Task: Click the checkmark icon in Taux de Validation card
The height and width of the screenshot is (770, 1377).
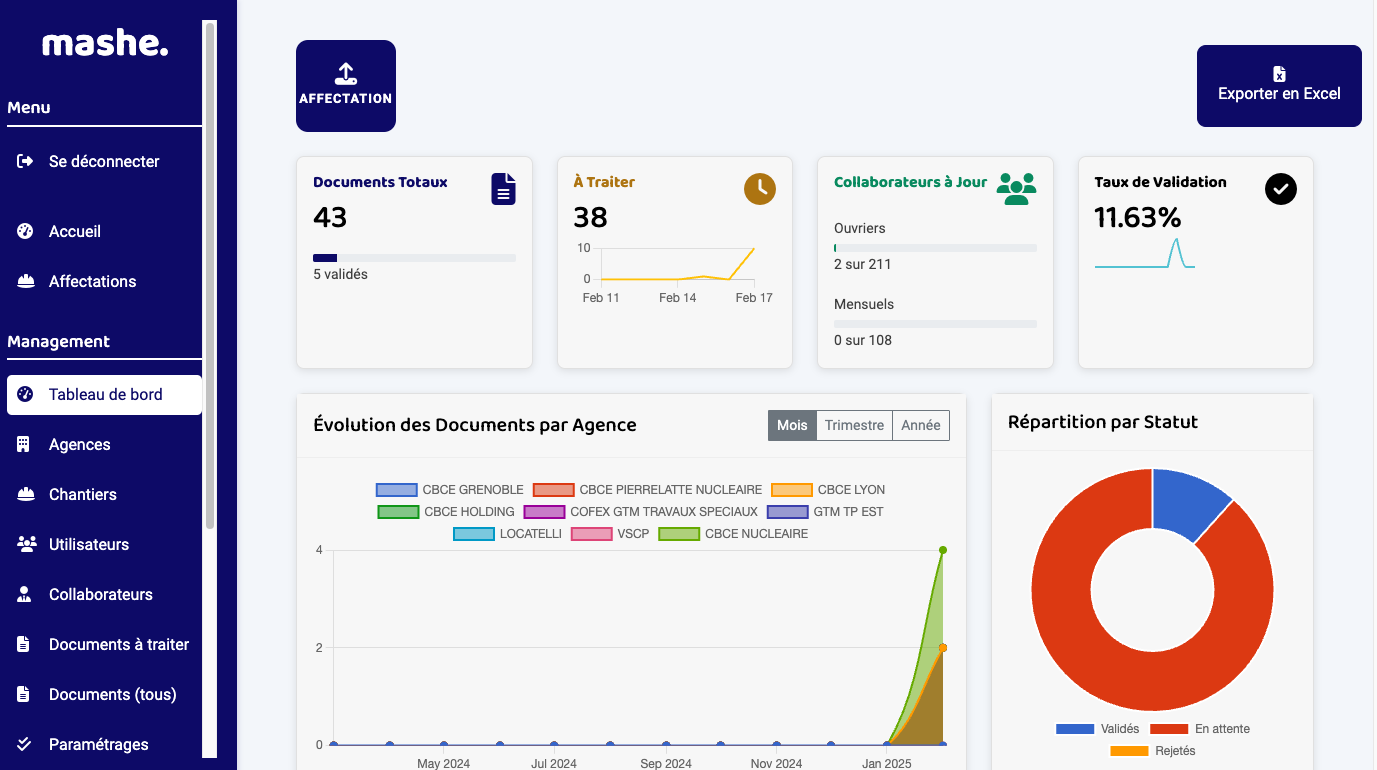Action: 1281,189
